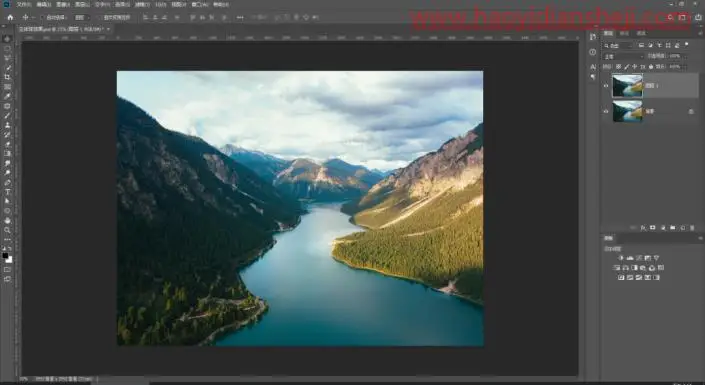705x385 pixels.
Task: Hide the top layer with its eye icon
Action: pos(606,85)
